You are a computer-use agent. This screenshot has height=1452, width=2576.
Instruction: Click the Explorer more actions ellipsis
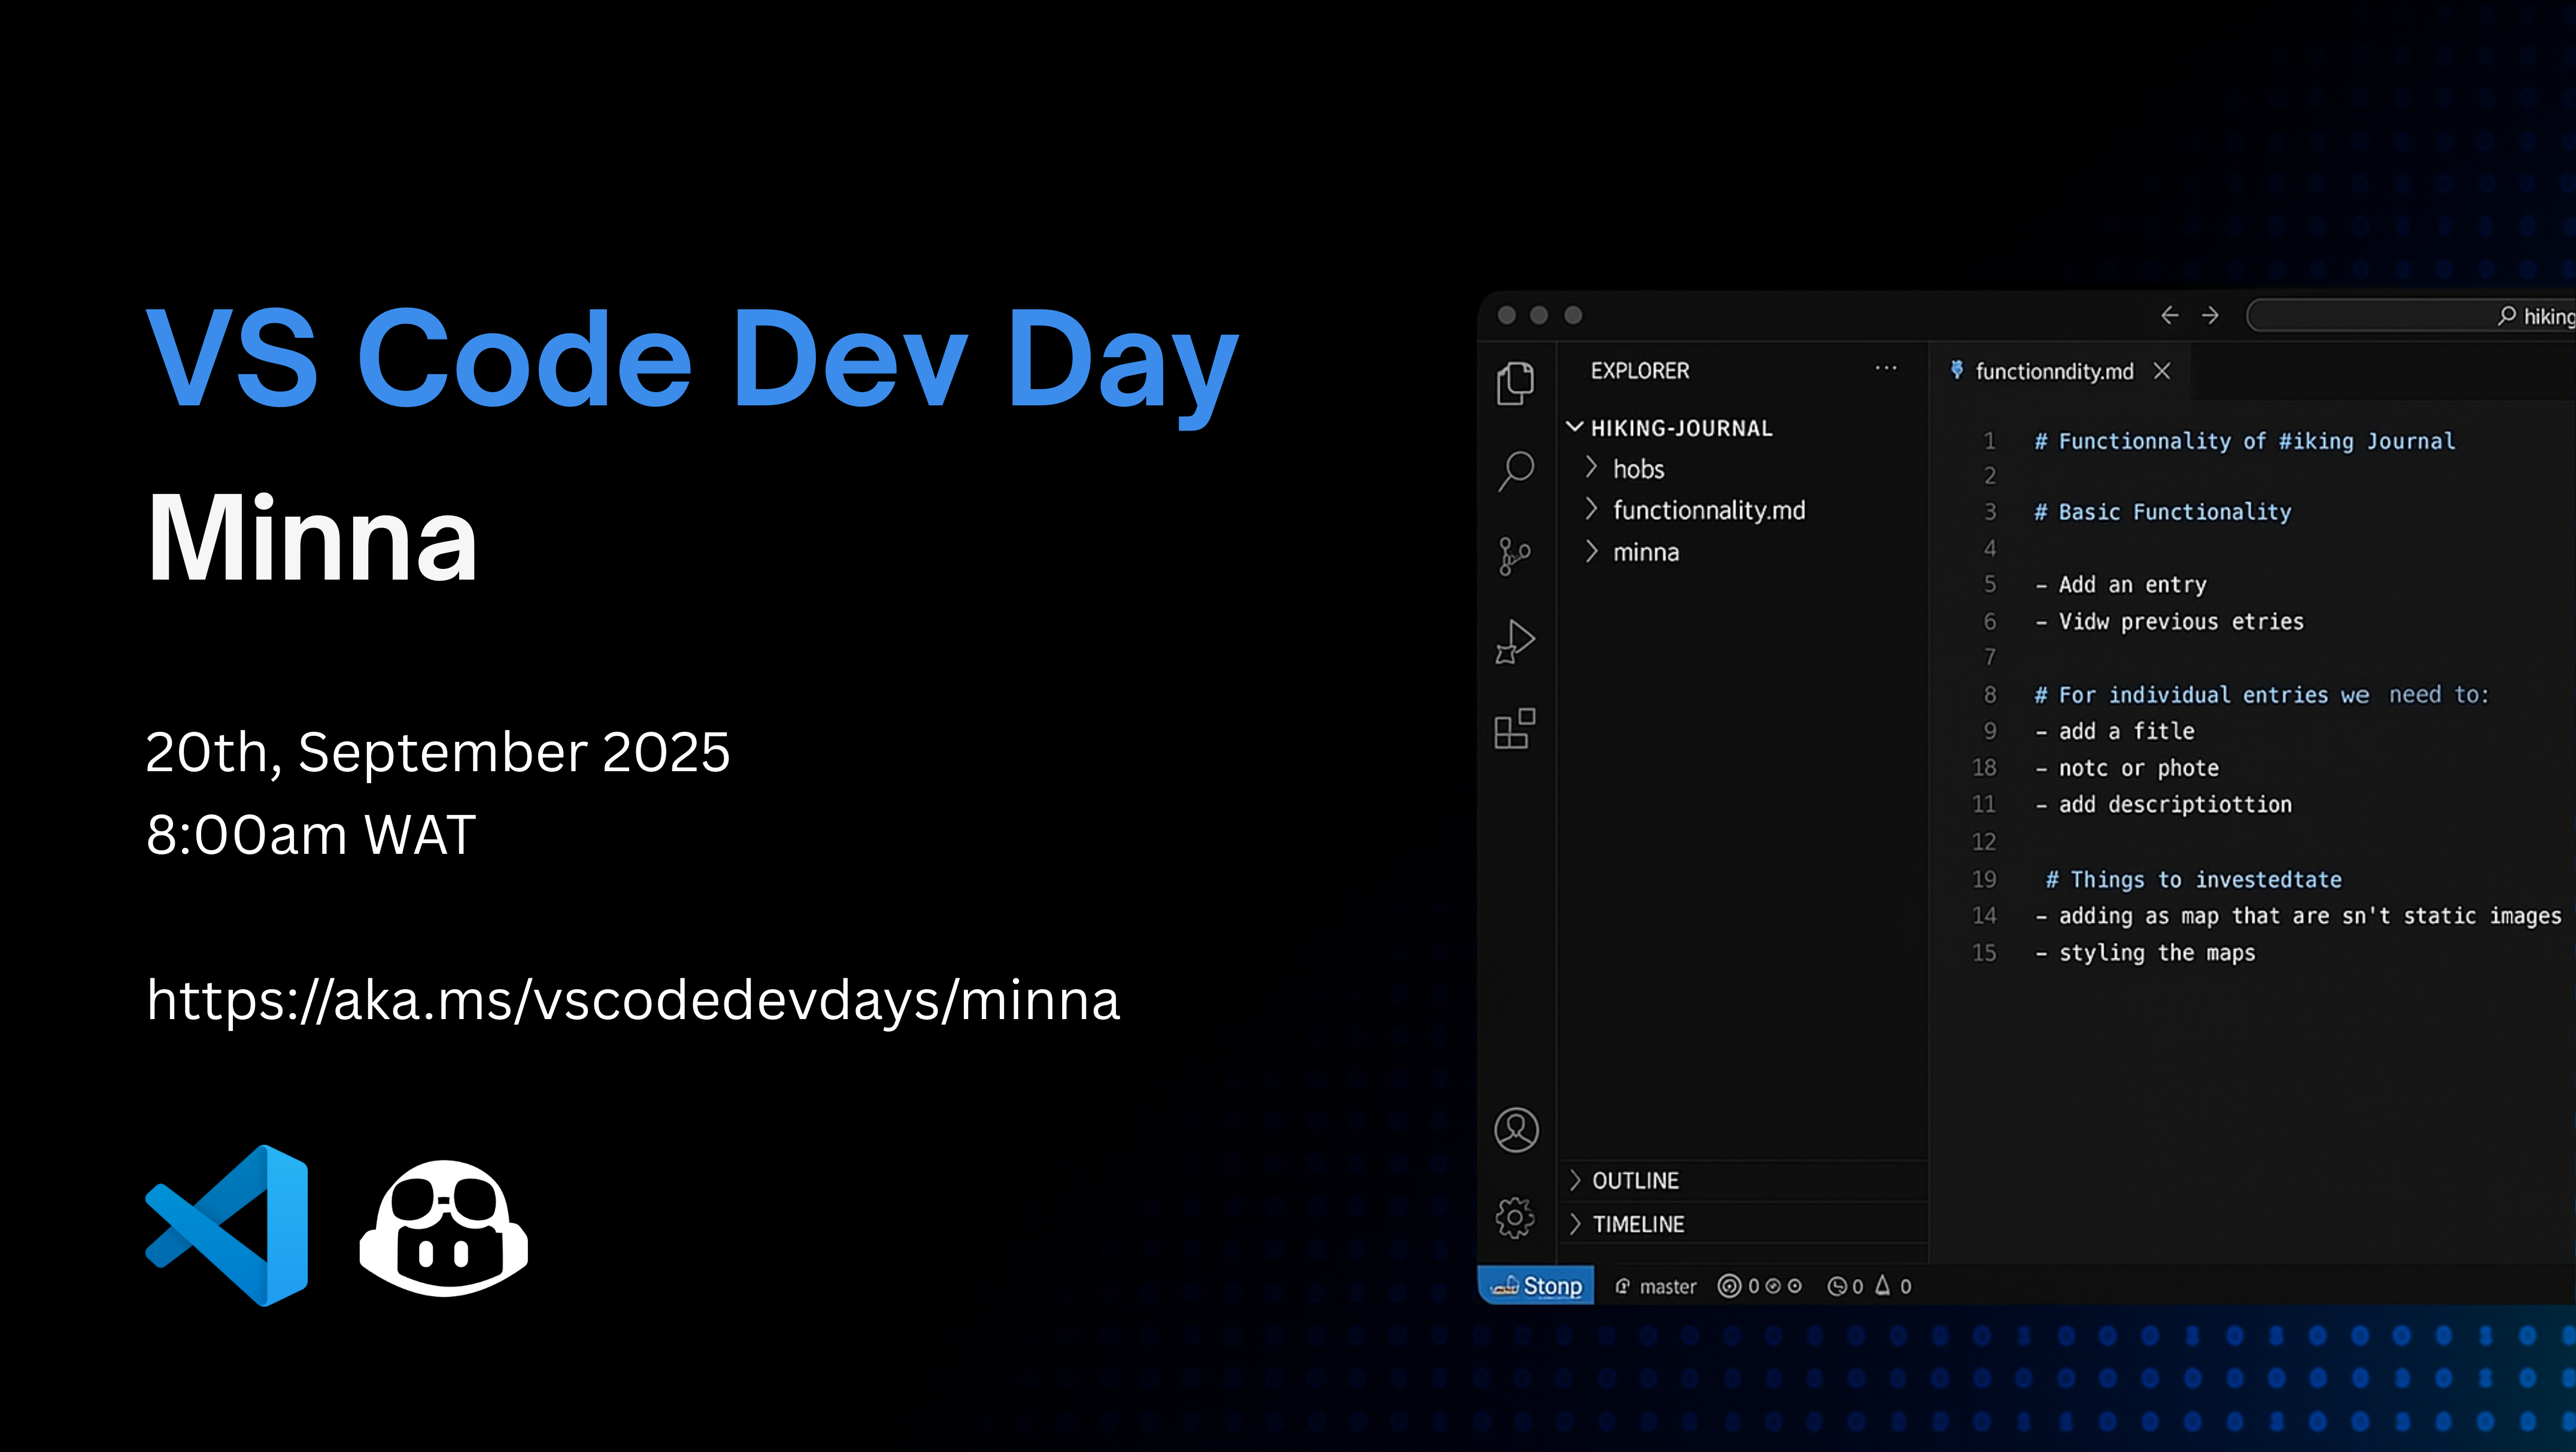[1885, 369]
